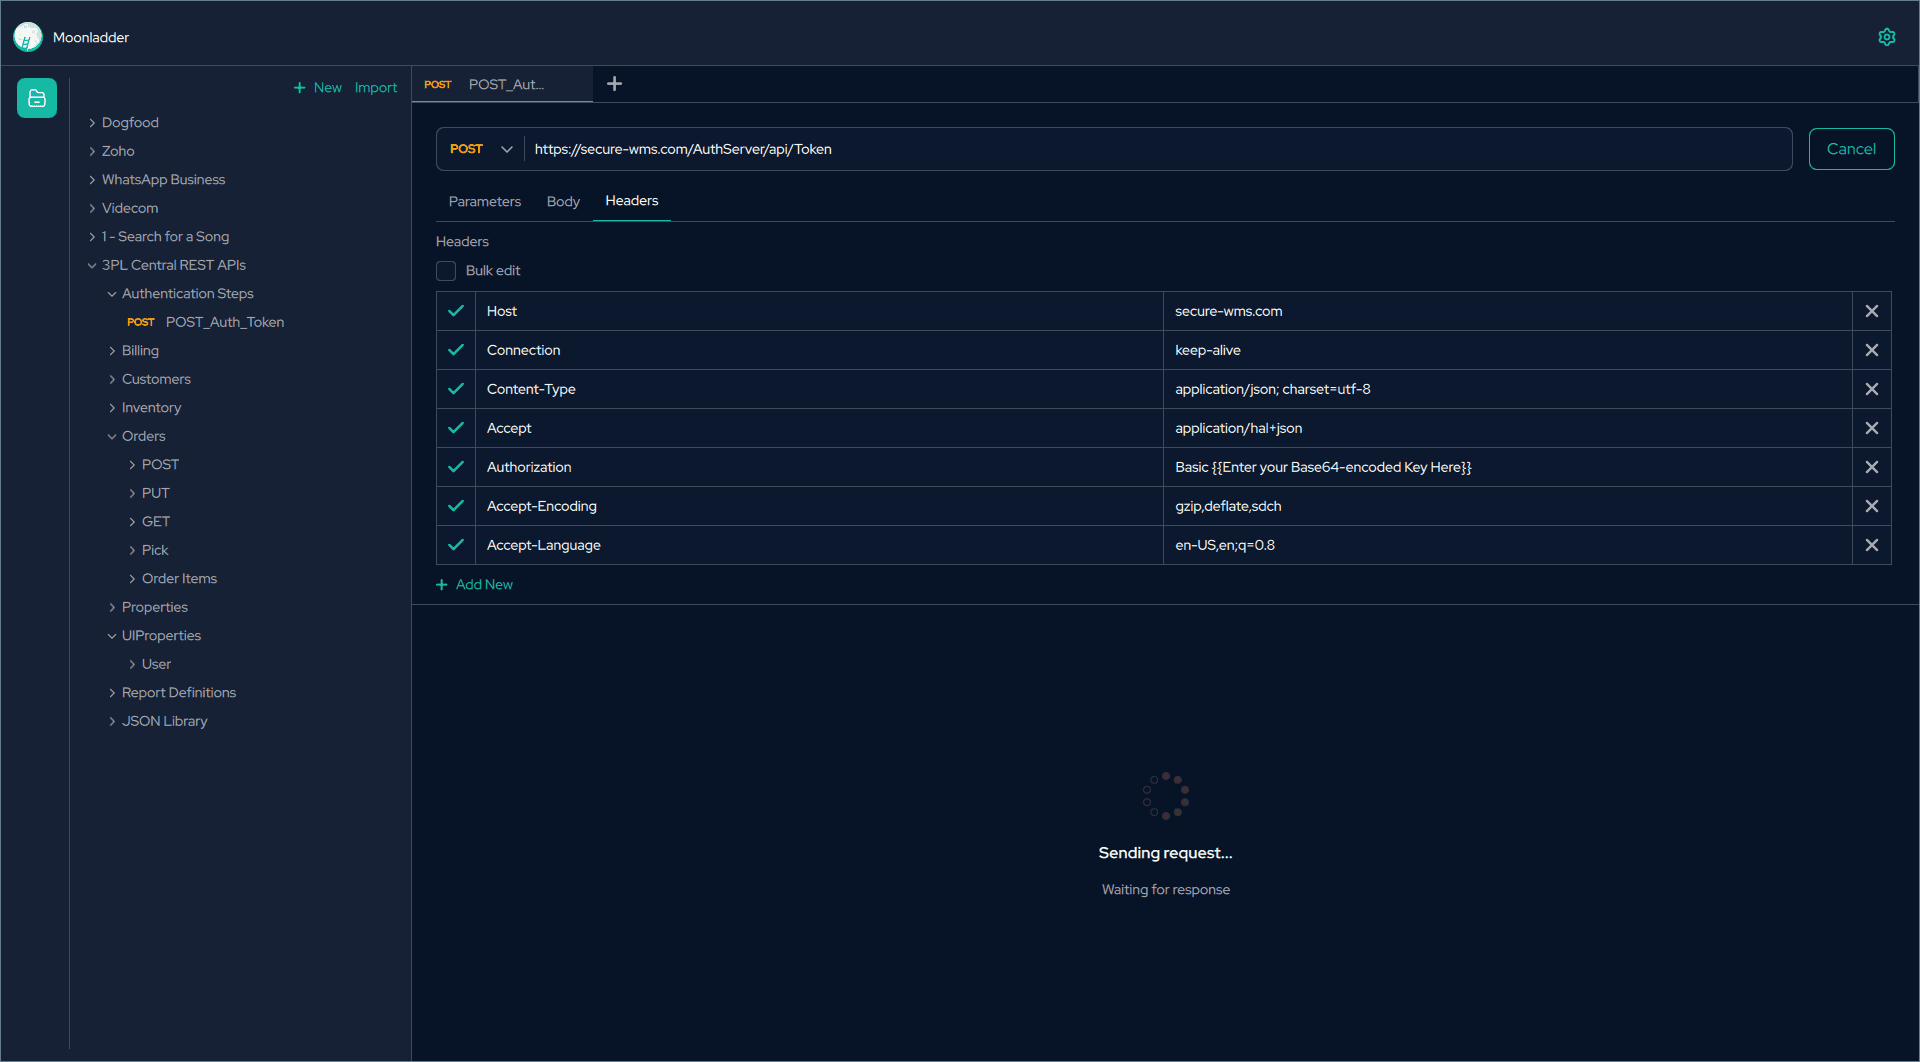Image resolution: width=1920 pixels, height=1062 pixels.
Task: Open the Parameters tab
Action: [x=484, y=201]
